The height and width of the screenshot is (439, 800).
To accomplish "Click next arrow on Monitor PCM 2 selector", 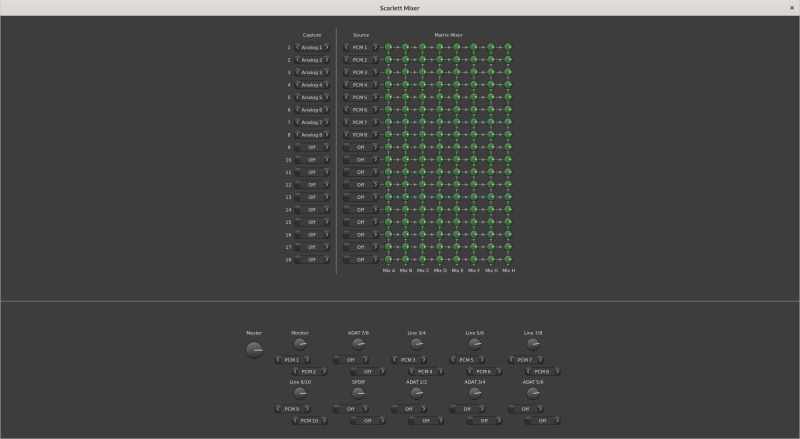I will [324, 372].
